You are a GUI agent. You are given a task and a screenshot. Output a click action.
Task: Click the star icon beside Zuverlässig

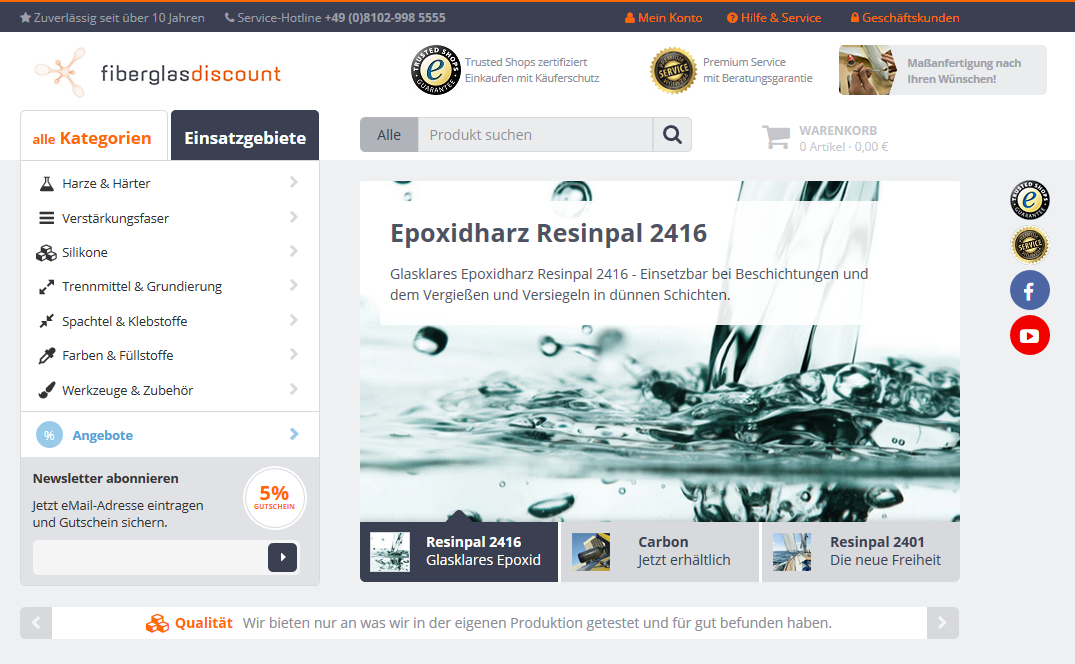(25, 18)
